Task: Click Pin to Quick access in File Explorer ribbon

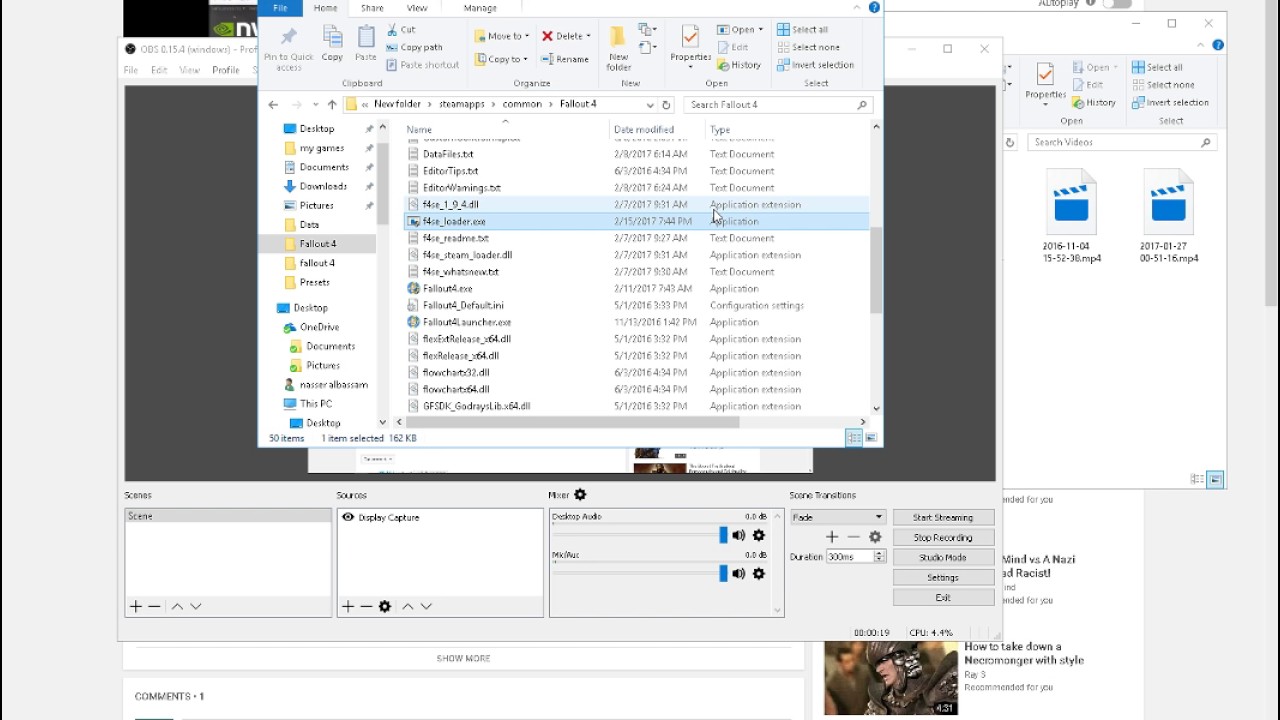Action: tap(289, 47)
